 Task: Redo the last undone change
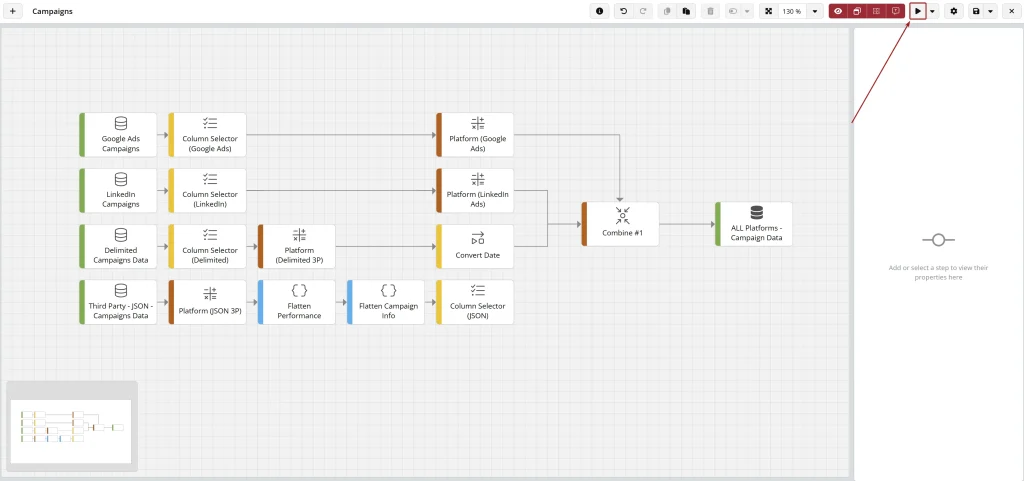[x=643, y=11]
